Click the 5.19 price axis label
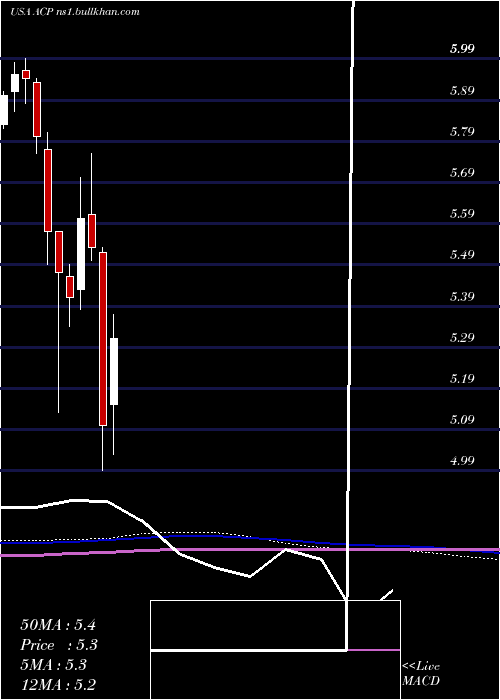Image resolution: width=500 pixels, height=700 pixels. 462,379
